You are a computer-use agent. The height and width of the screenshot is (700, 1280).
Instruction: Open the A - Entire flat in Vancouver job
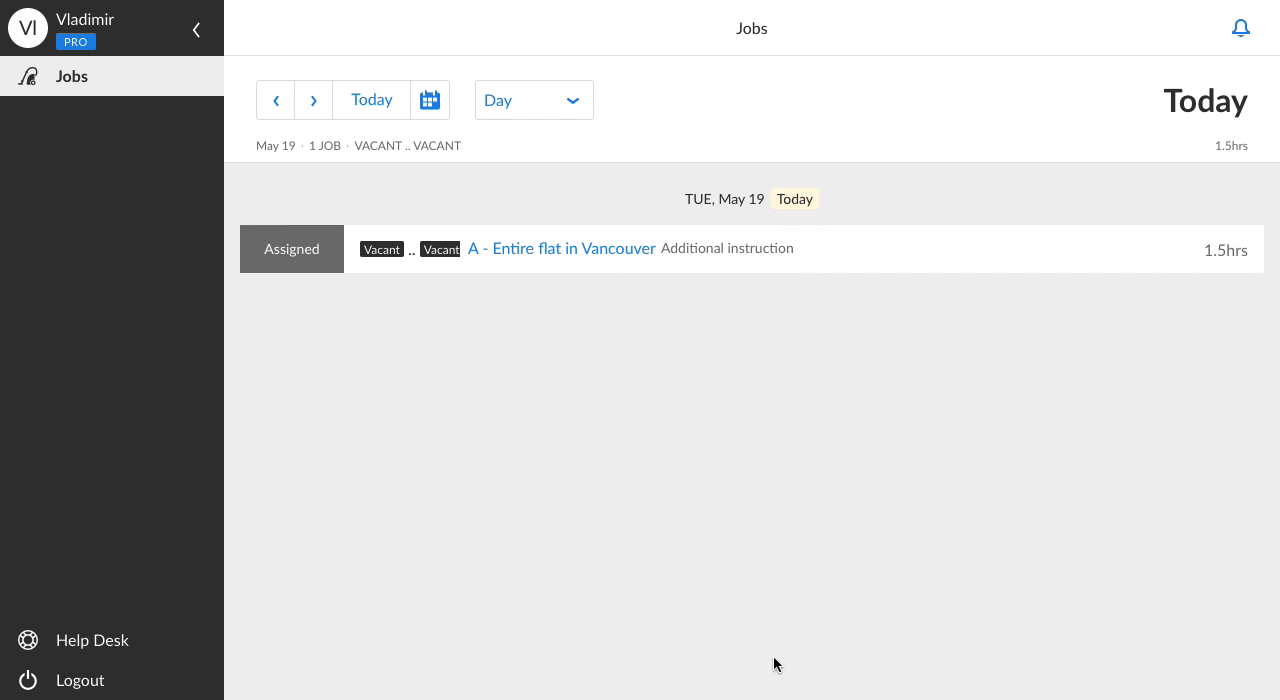click(x=561, y=248)
